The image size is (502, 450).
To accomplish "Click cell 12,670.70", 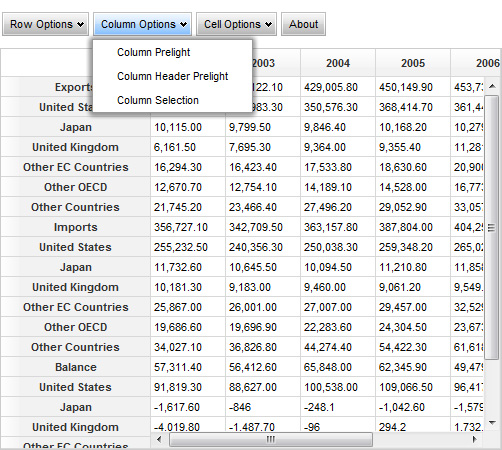I will tap(188, 187).
